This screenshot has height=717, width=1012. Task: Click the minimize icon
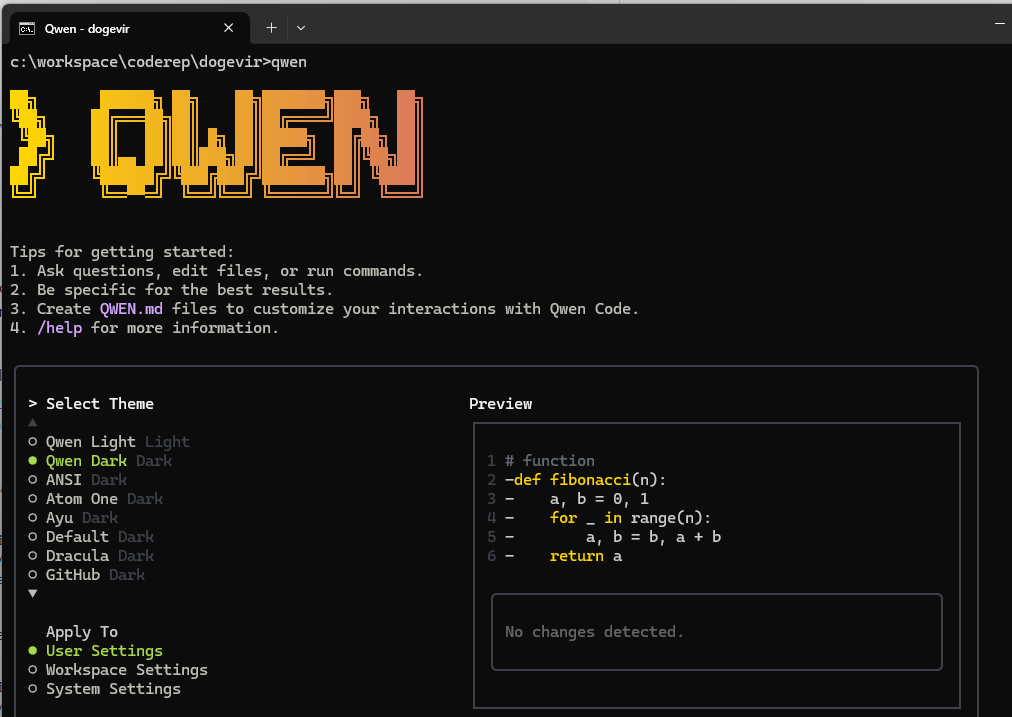pyautogui.click(x=999, y=22)
